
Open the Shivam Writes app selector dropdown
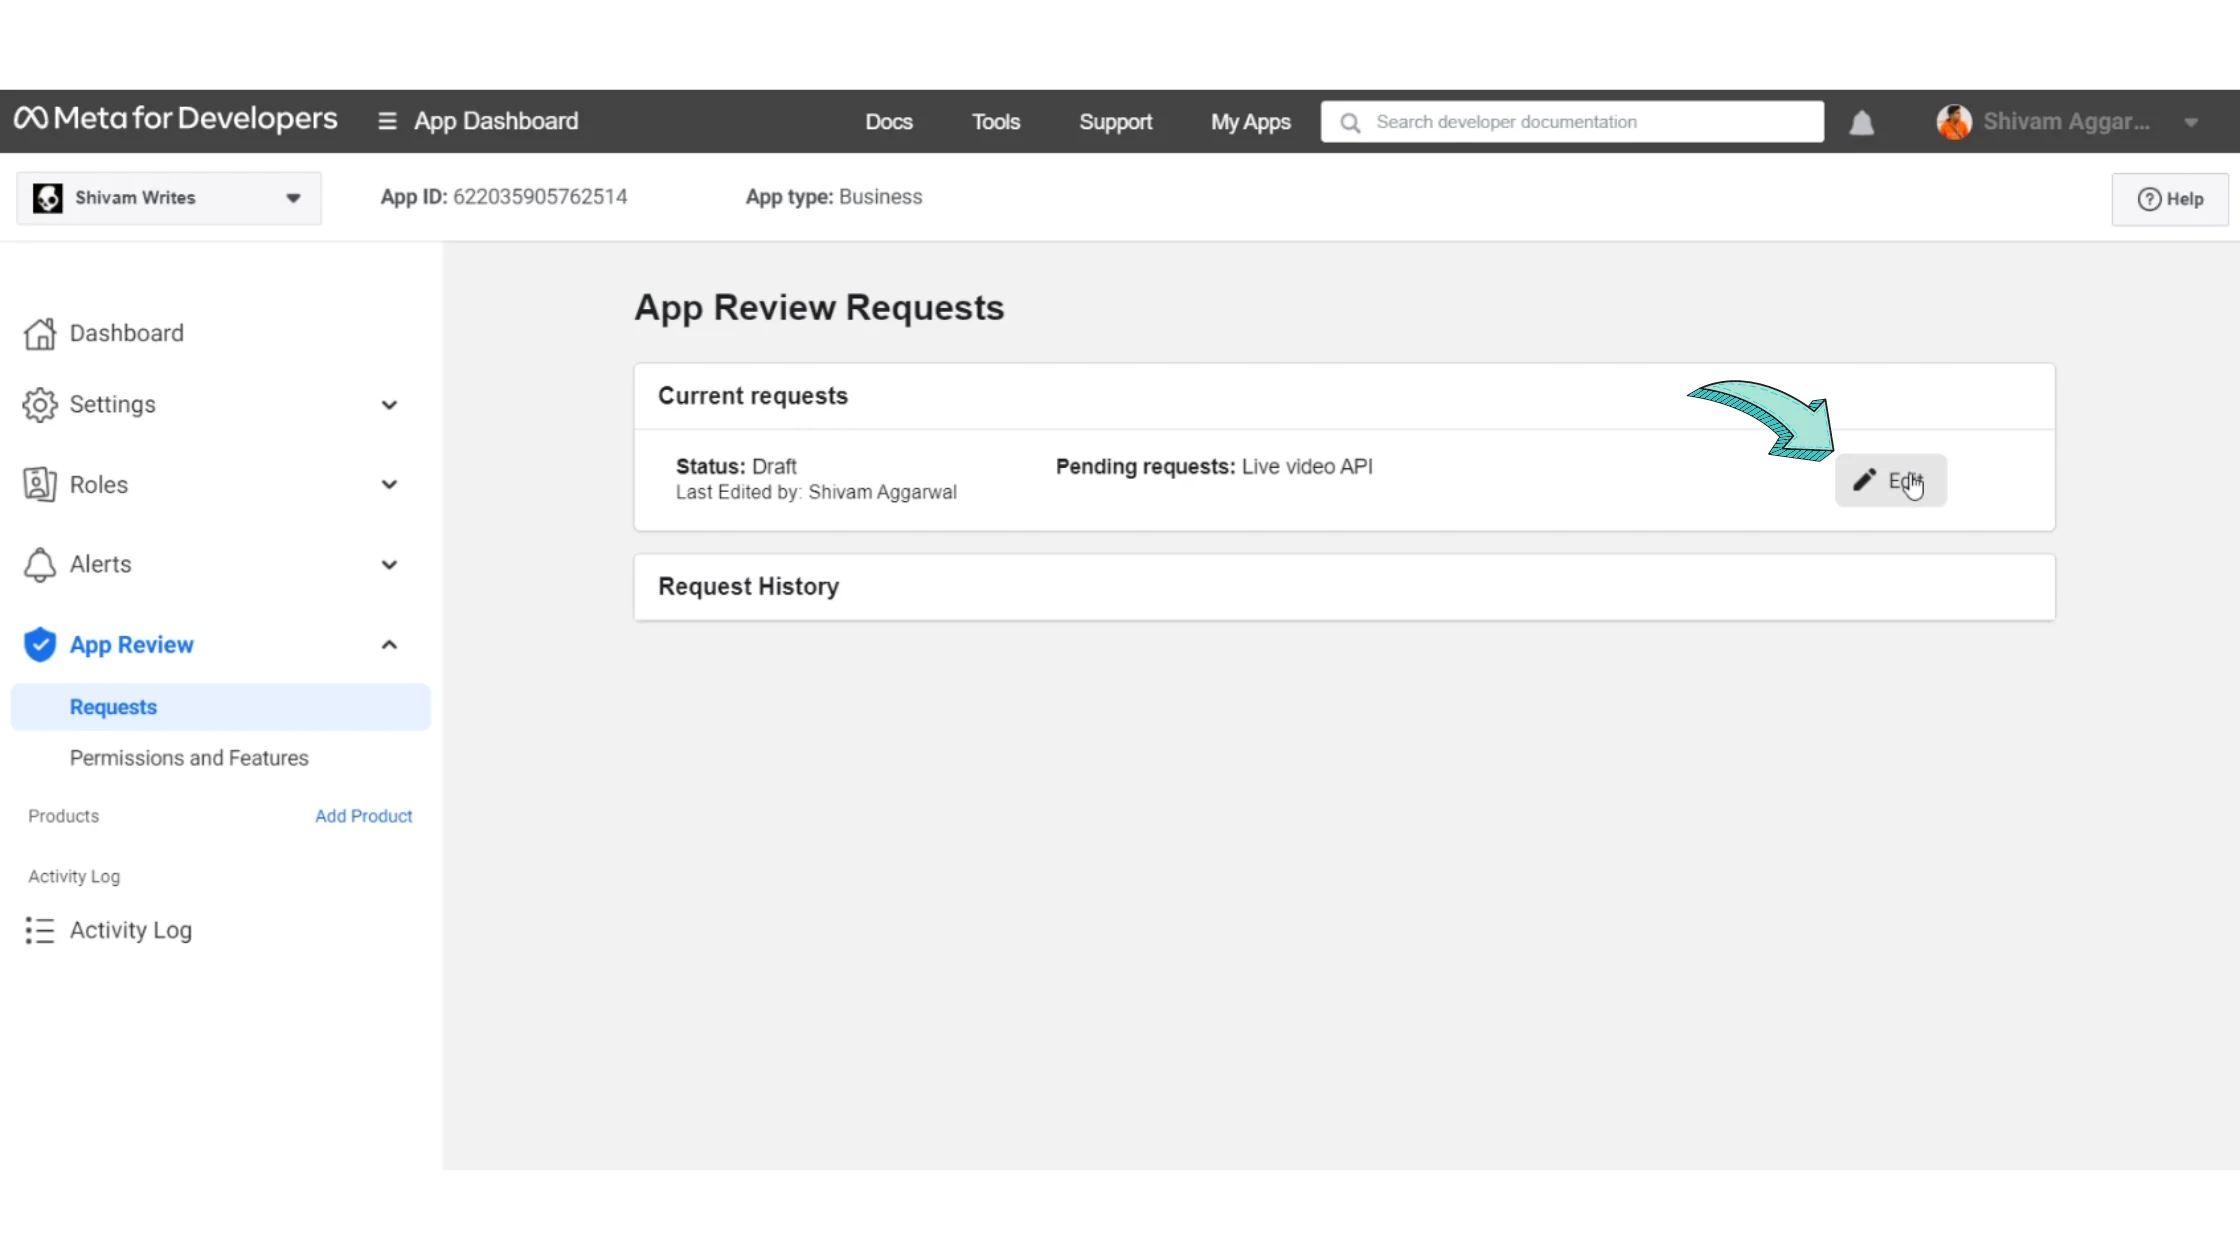pyautogui.click(x=168, y=197)
